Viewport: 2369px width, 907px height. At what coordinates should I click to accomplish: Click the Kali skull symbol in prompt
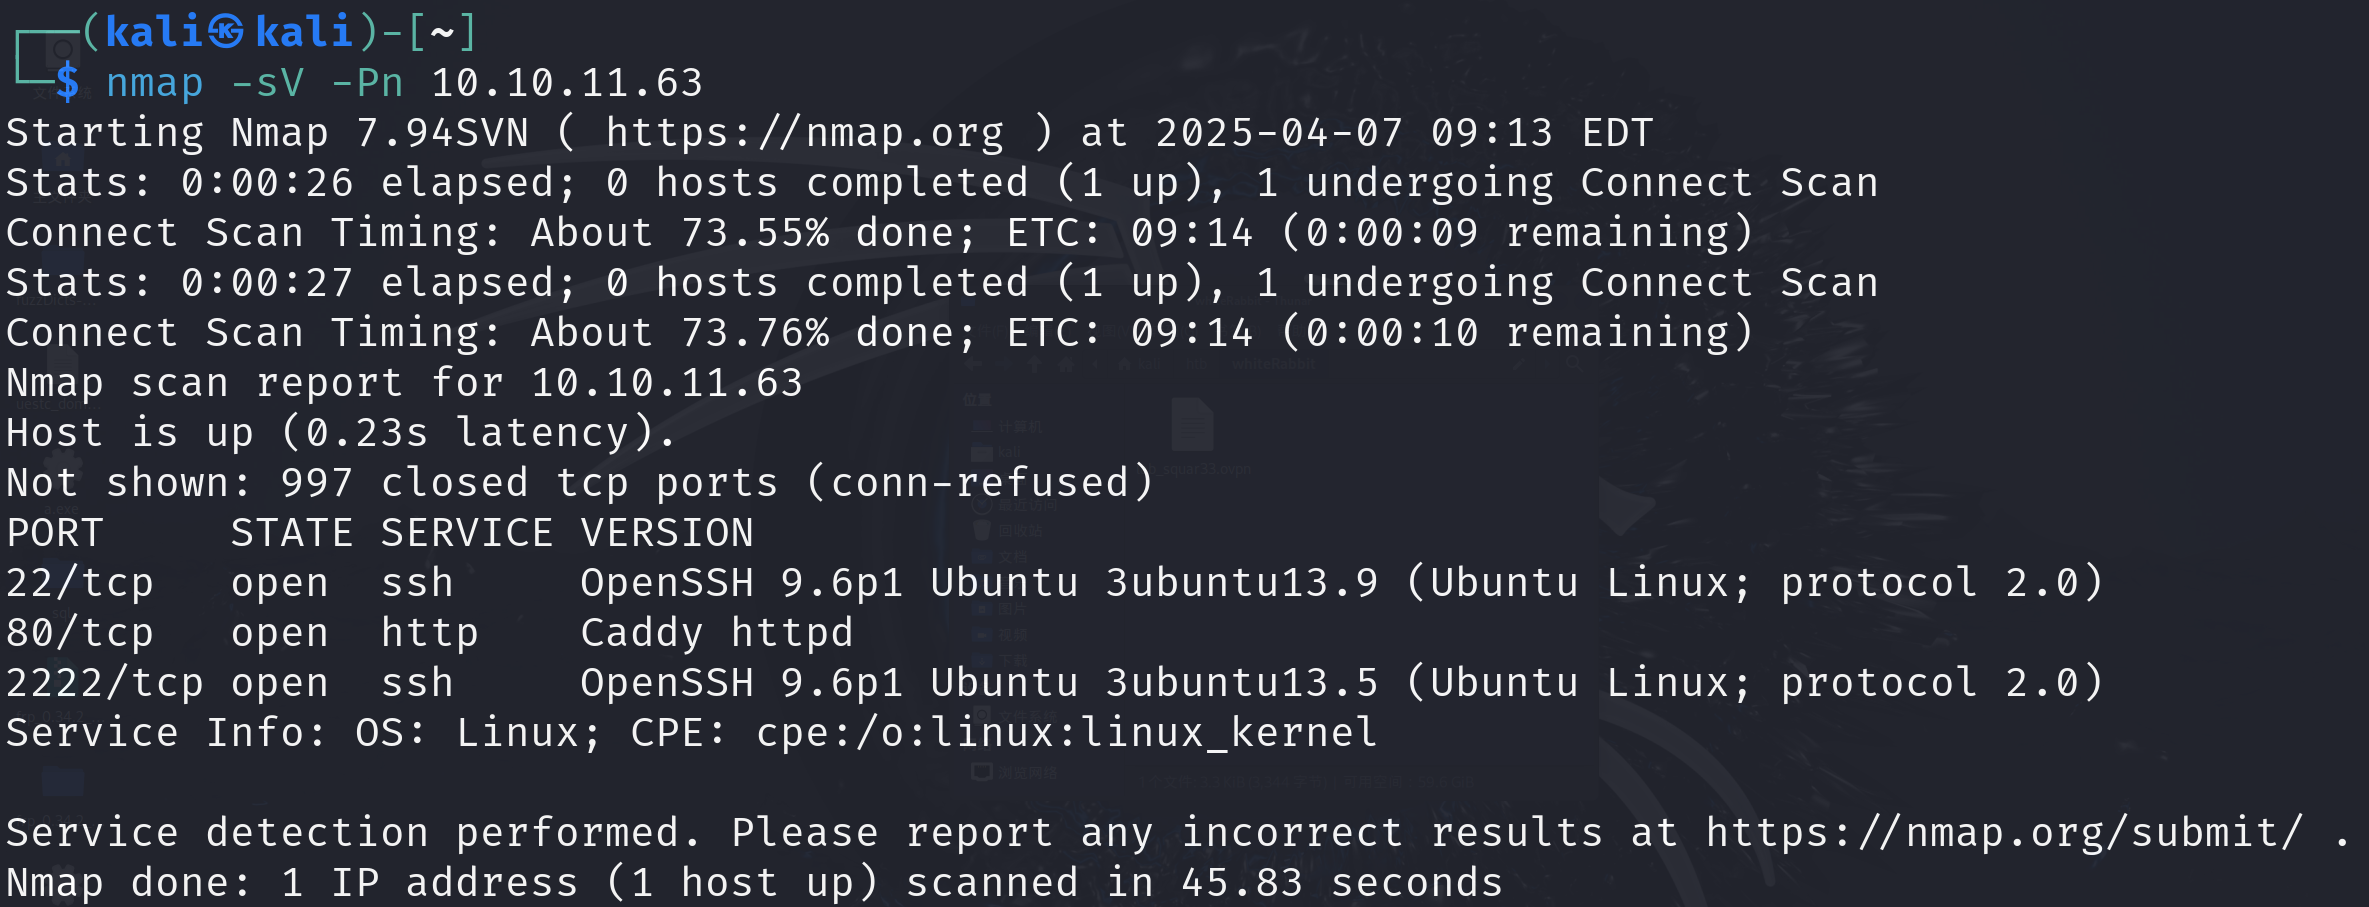coord(225,32)
